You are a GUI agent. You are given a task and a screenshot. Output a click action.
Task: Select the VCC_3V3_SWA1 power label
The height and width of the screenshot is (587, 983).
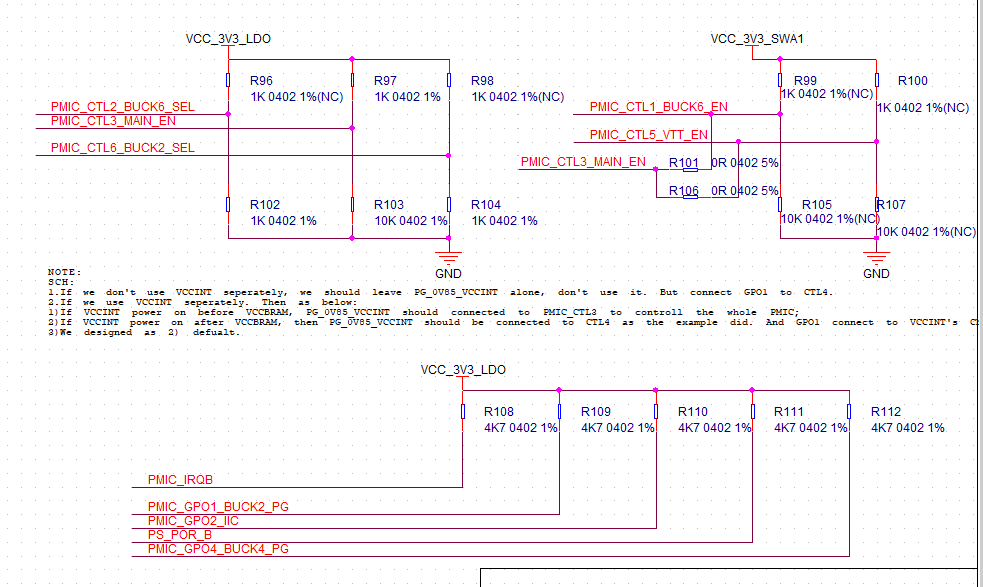(757, 39)
